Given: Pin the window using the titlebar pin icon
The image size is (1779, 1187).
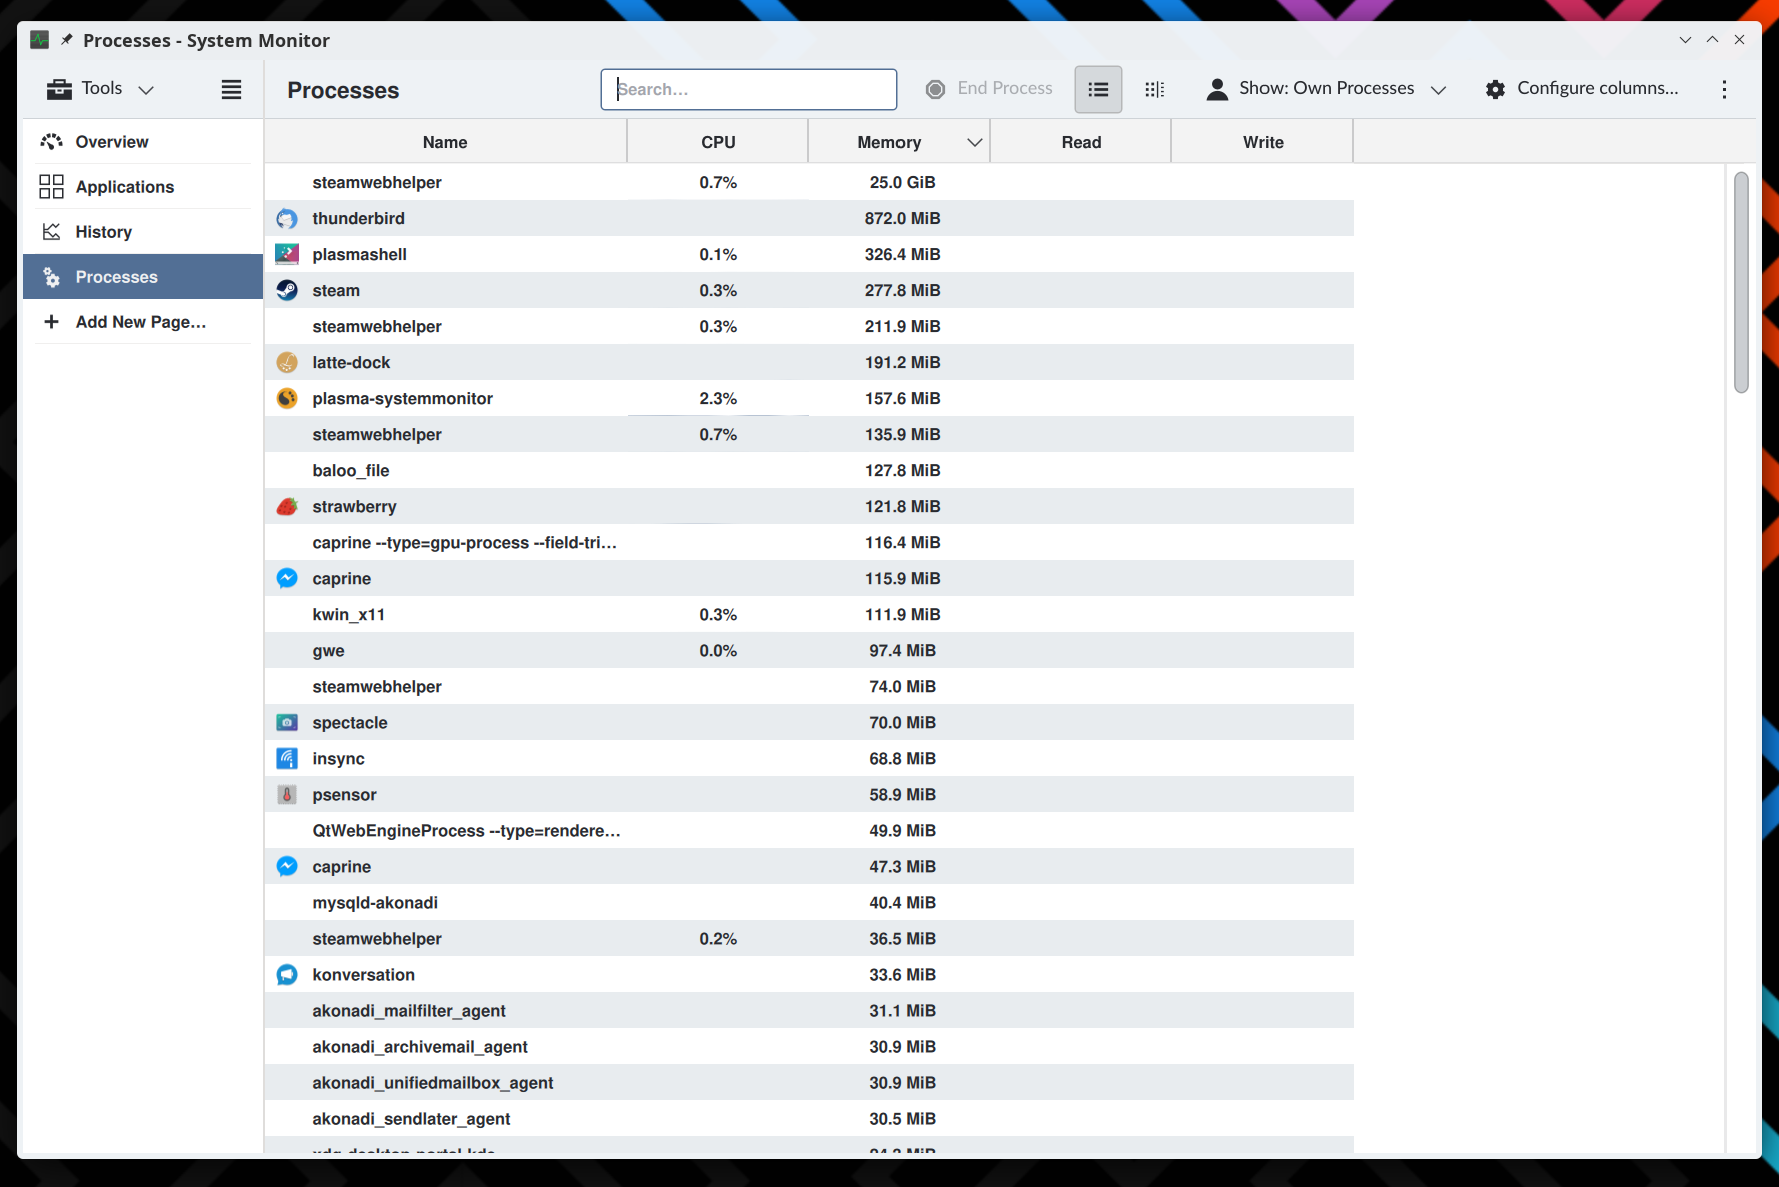Looking at the screenshot, I should point(67,40).
